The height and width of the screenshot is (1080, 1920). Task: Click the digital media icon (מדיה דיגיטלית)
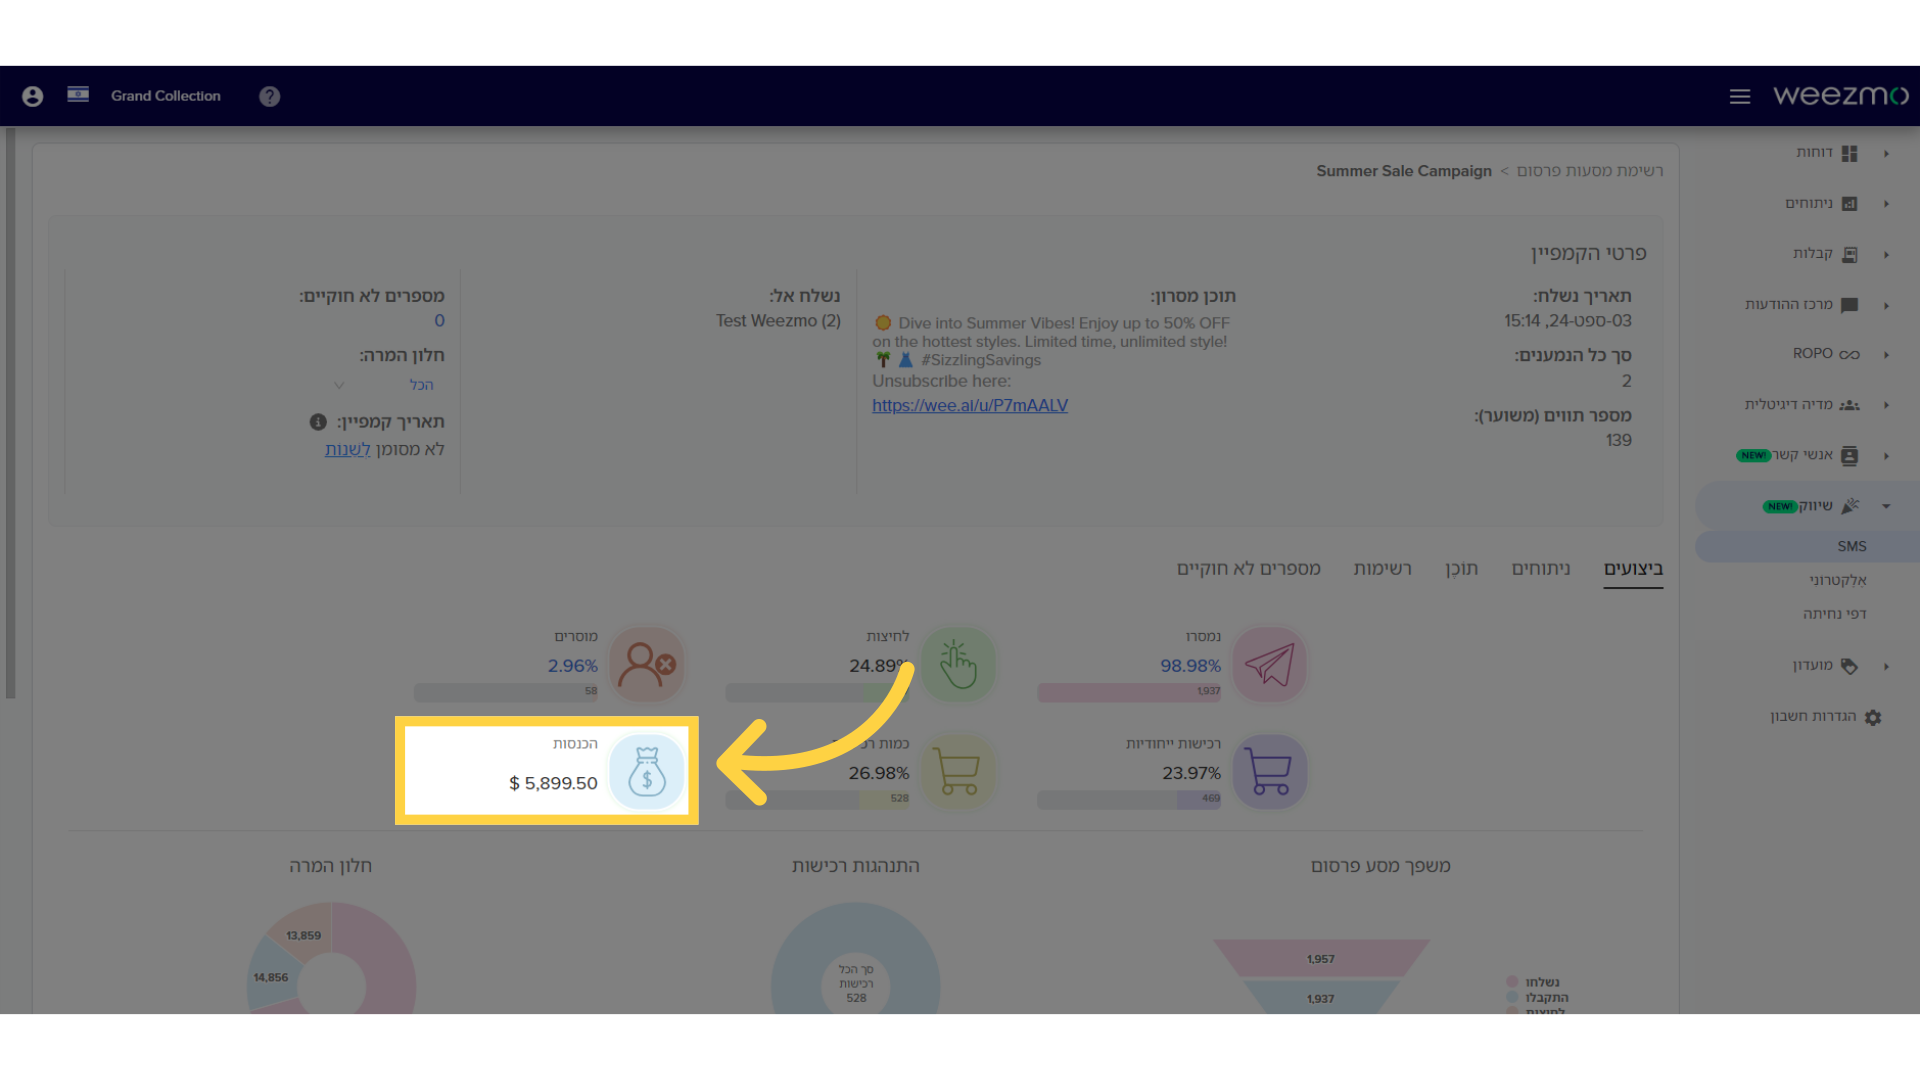point(1849,405)
